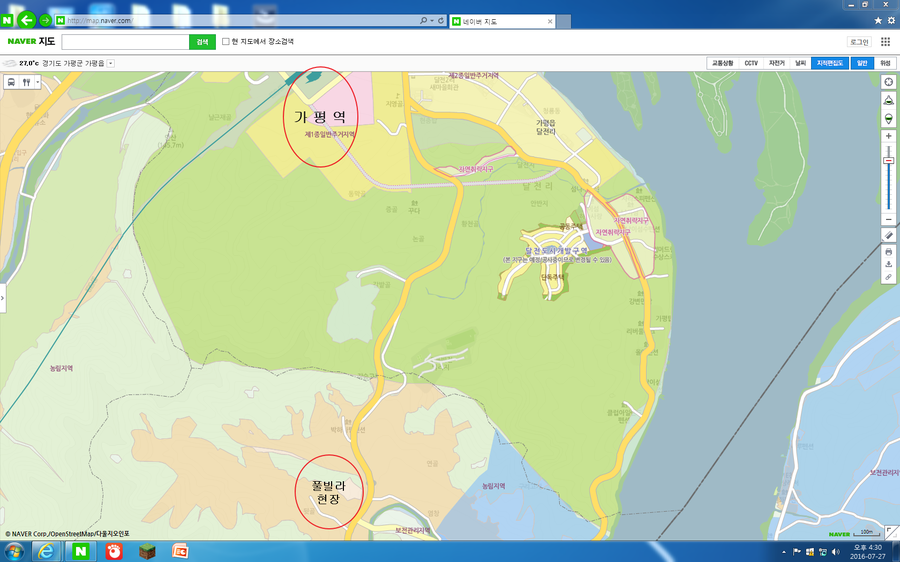Screen dimensions: 900x562
Task: Close the 네이버 지도 tab
Action: [550, 21]
